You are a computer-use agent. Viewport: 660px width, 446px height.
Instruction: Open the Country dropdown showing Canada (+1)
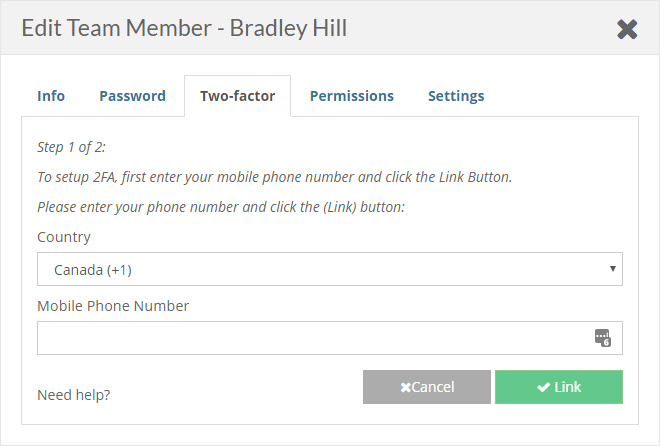click(320, 269)
